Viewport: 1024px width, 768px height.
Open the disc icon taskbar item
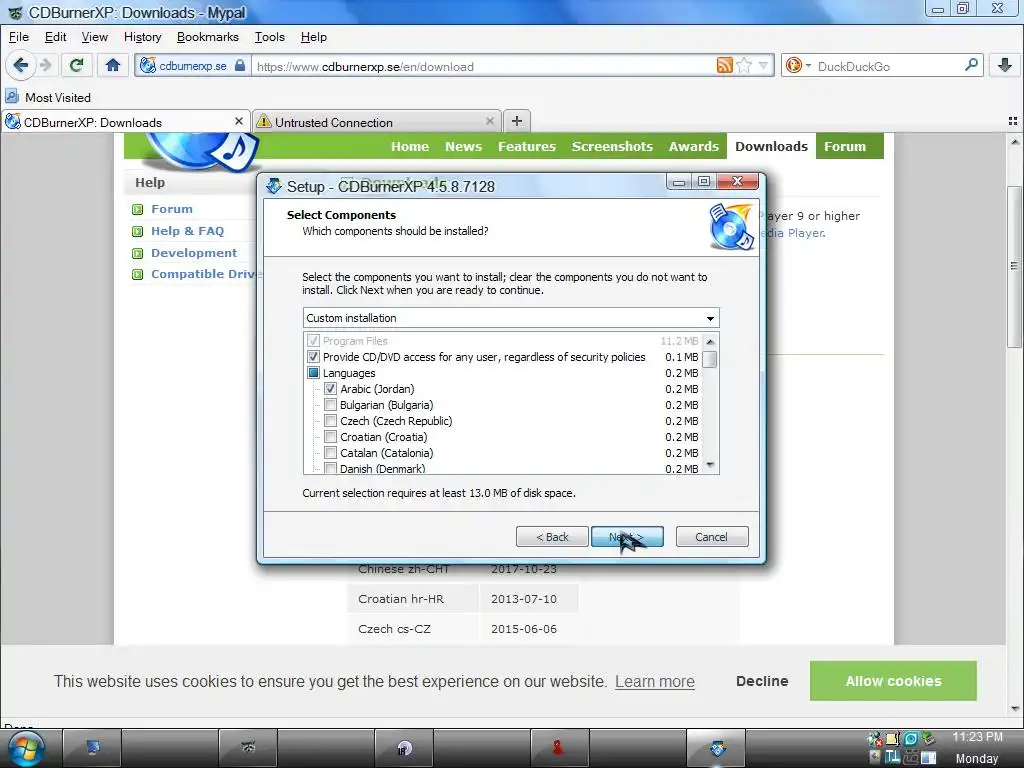click(x=404, y=748)
